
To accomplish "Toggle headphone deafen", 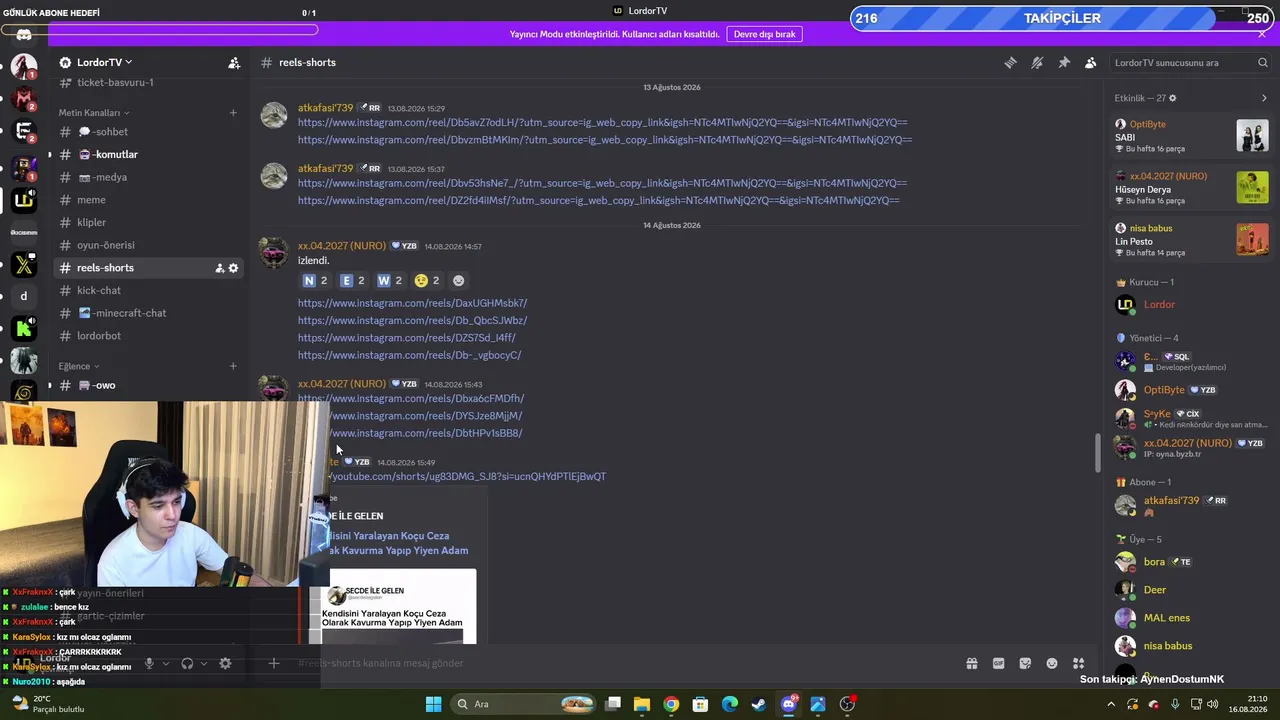I will pos(187,663).
